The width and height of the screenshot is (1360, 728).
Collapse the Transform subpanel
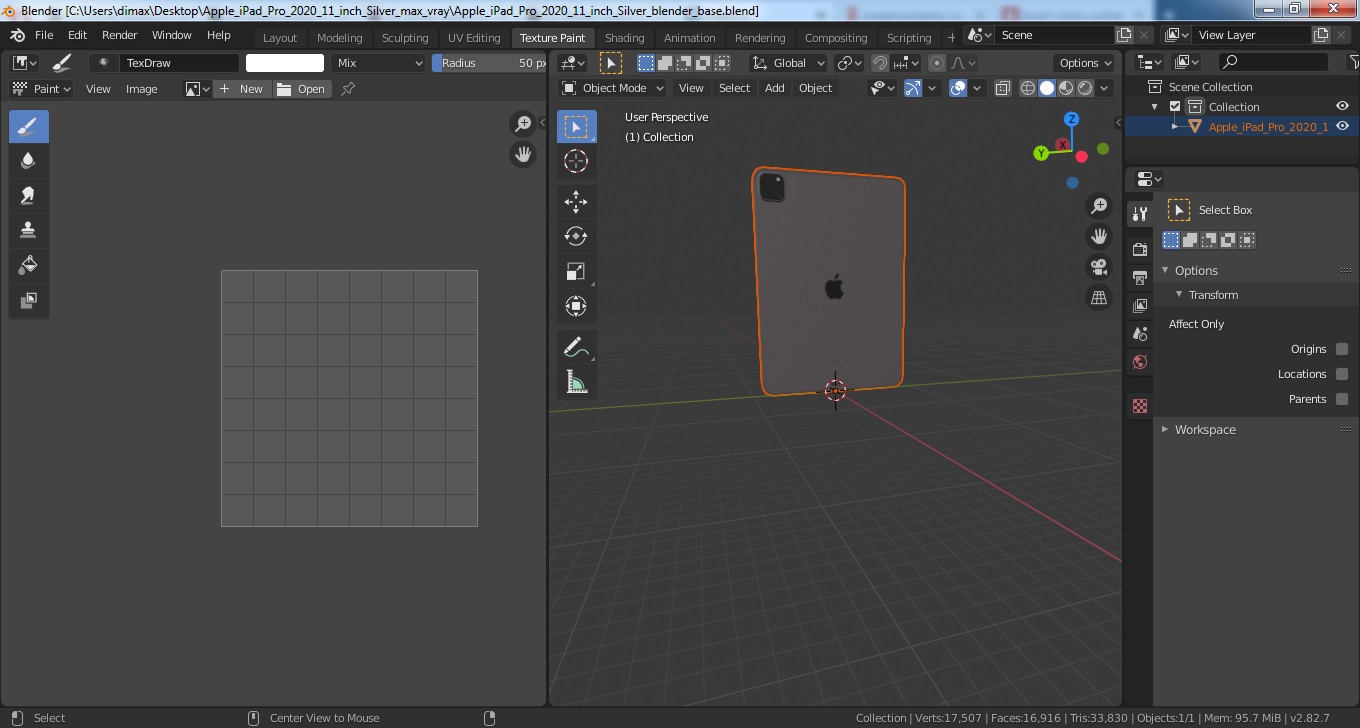[x=1179, y=295]
